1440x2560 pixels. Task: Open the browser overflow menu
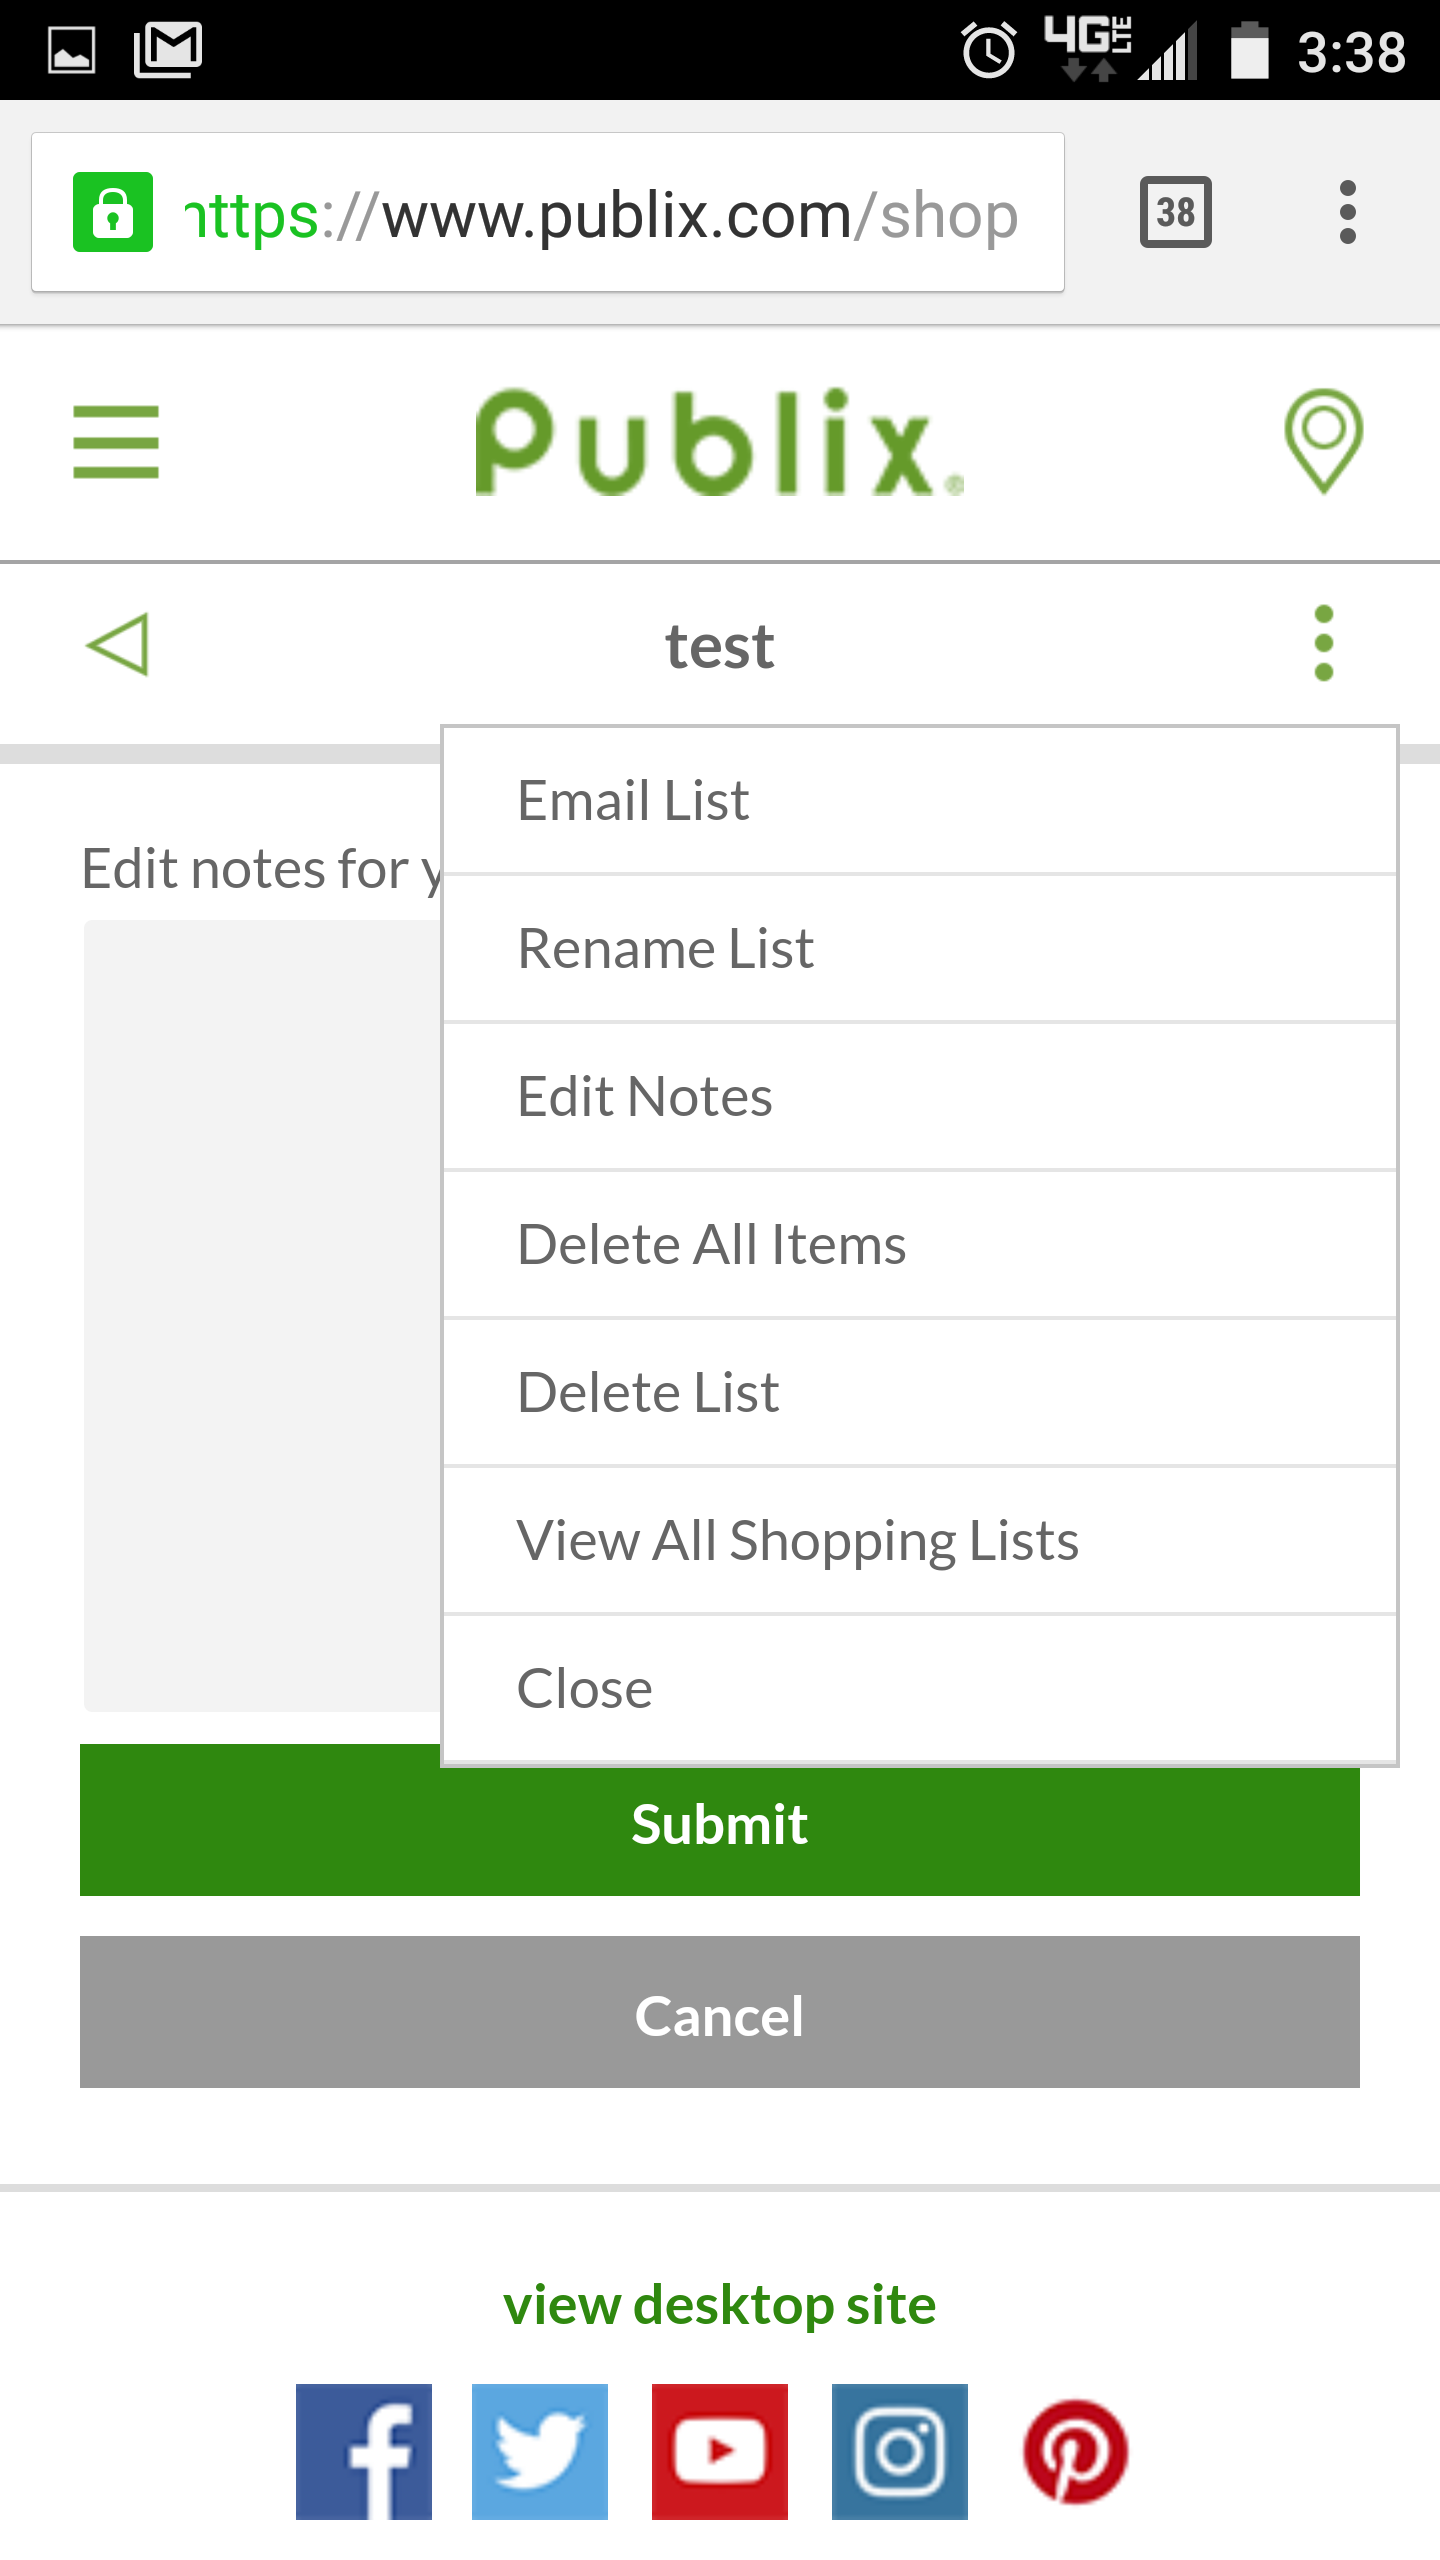click(1347, 212)
